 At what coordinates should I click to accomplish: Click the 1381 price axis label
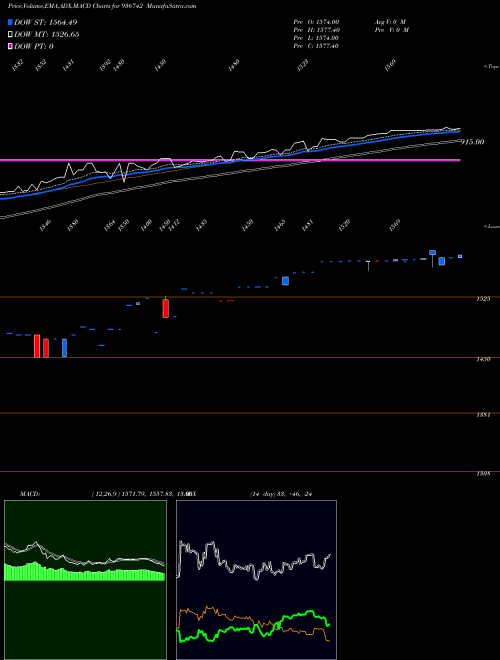point(484,415)
